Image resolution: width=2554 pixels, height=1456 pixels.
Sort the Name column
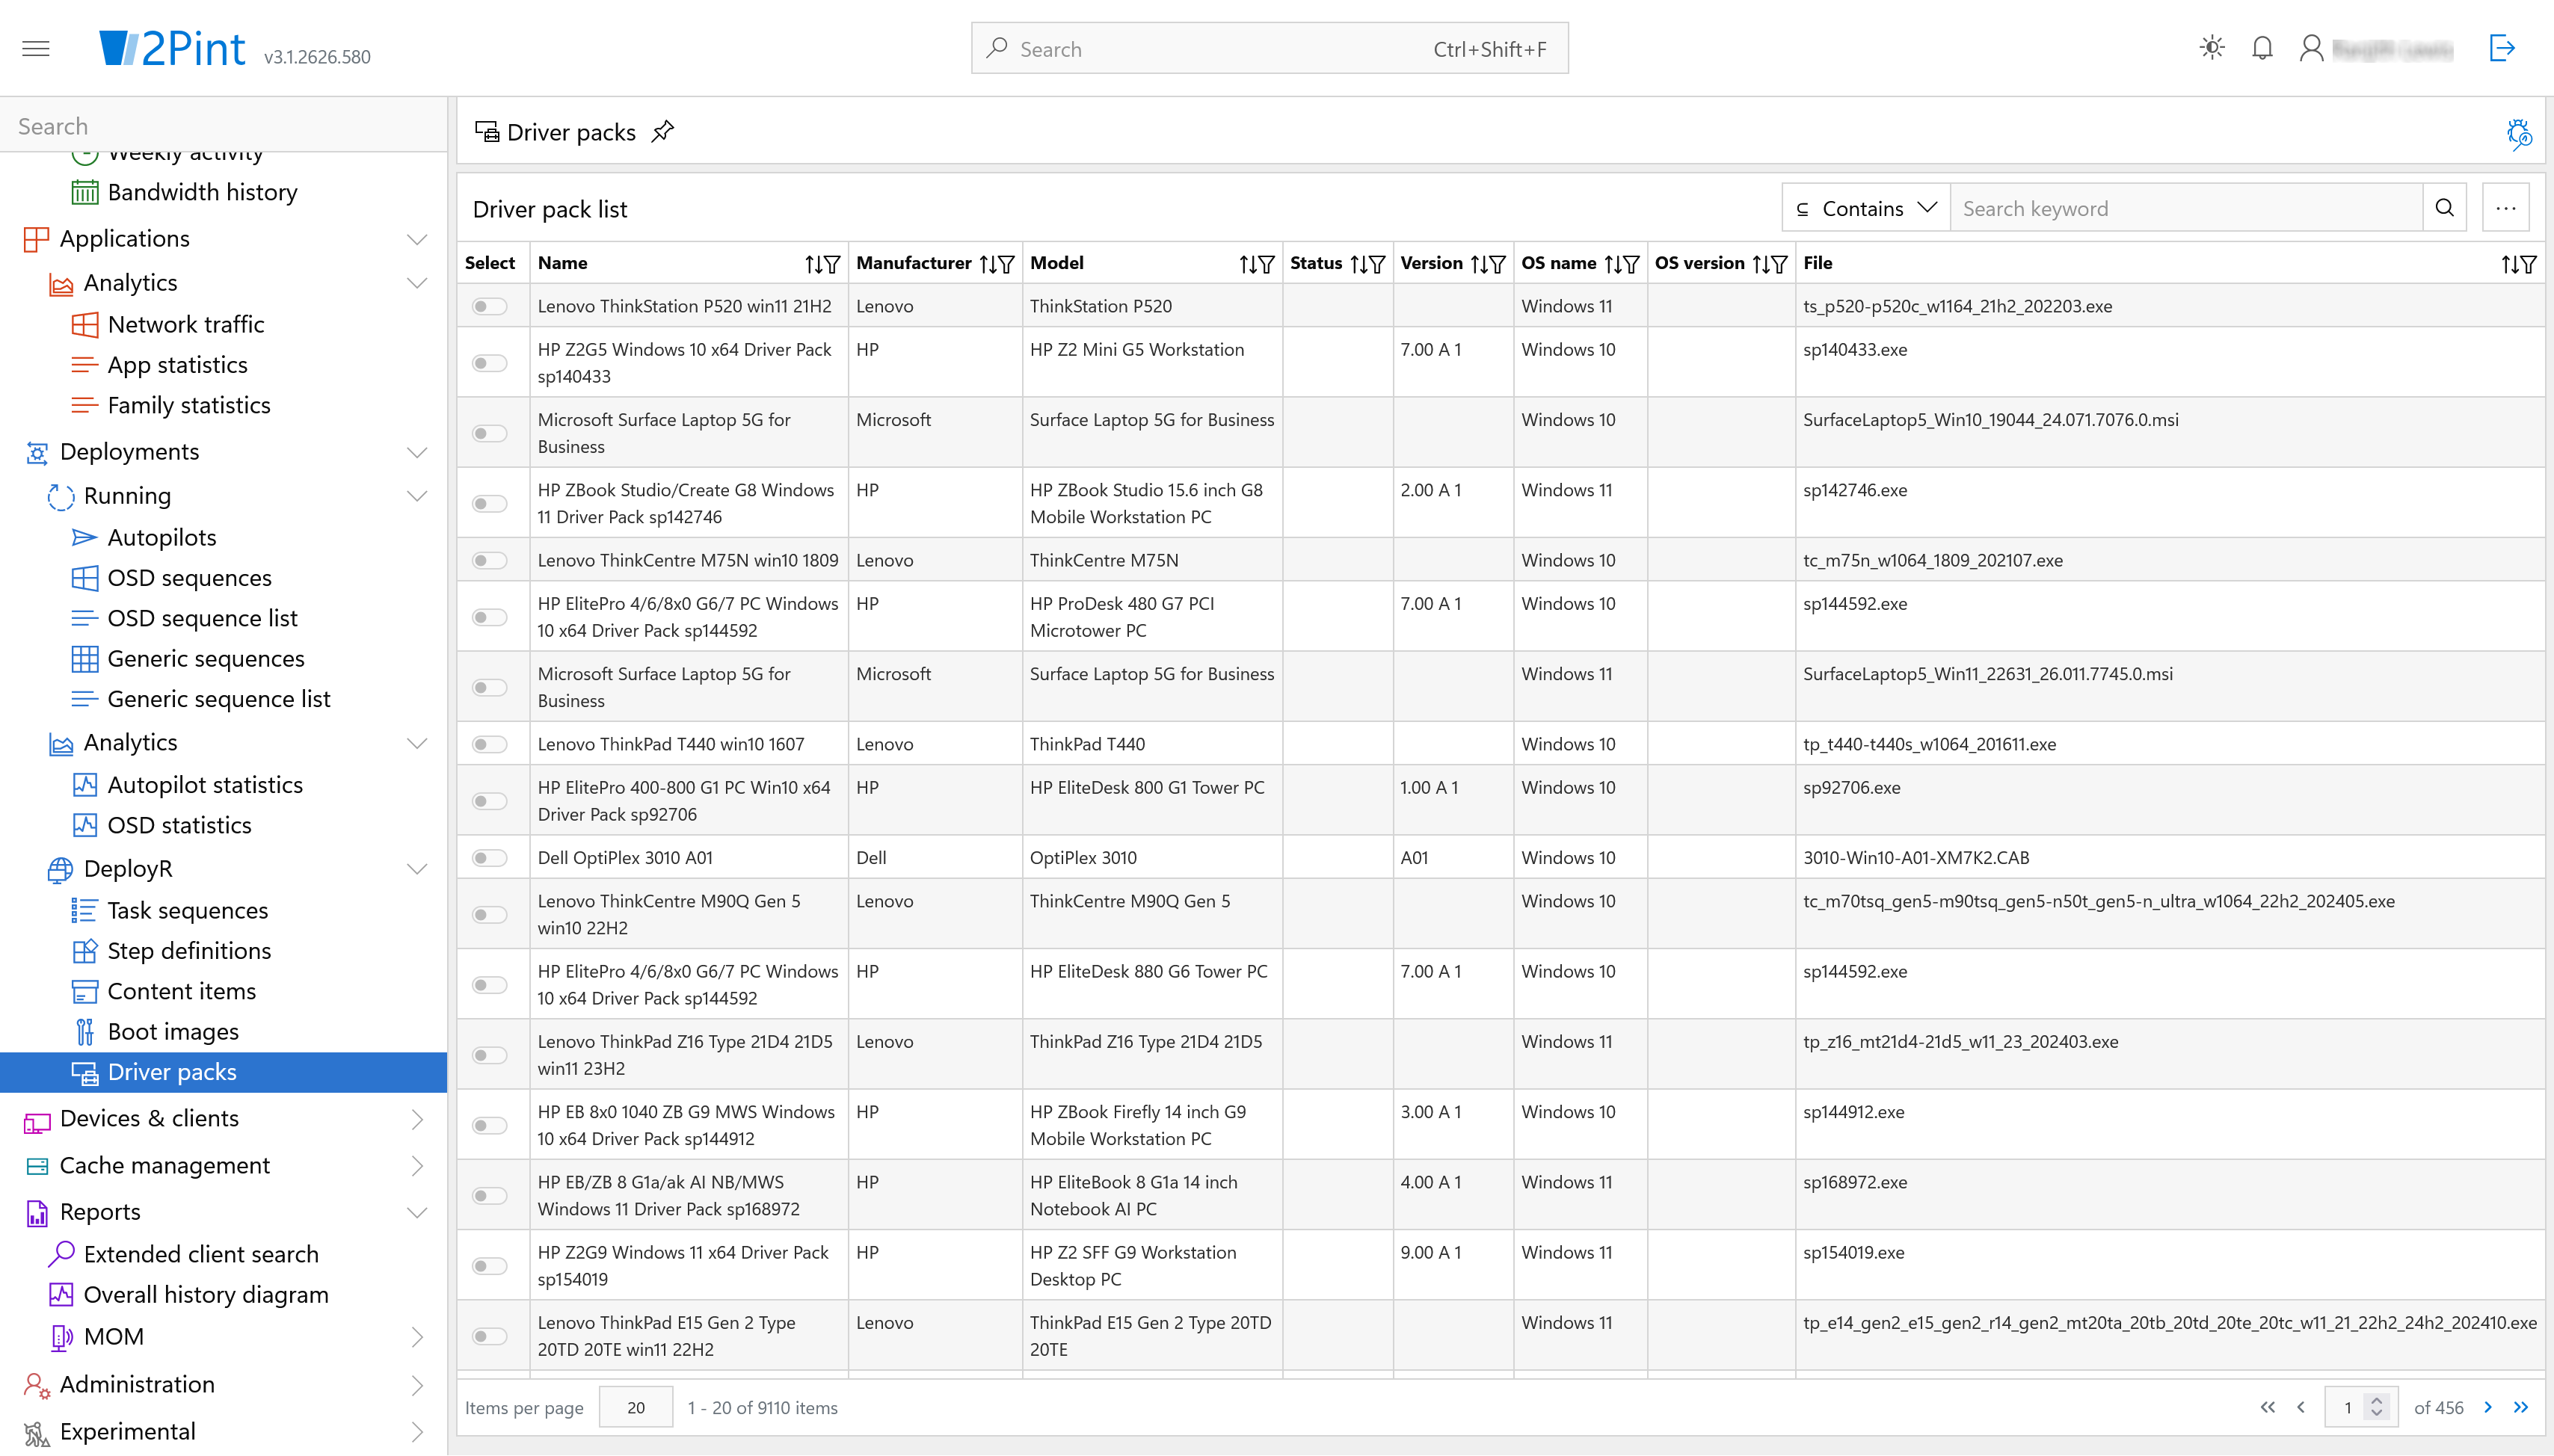pyautogui.click(x=813, y=264)
